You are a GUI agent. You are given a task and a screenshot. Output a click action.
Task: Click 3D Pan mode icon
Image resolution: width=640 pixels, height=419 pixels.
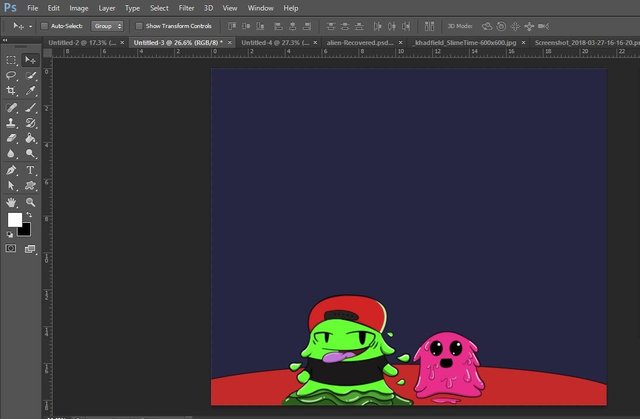(516, 27)
